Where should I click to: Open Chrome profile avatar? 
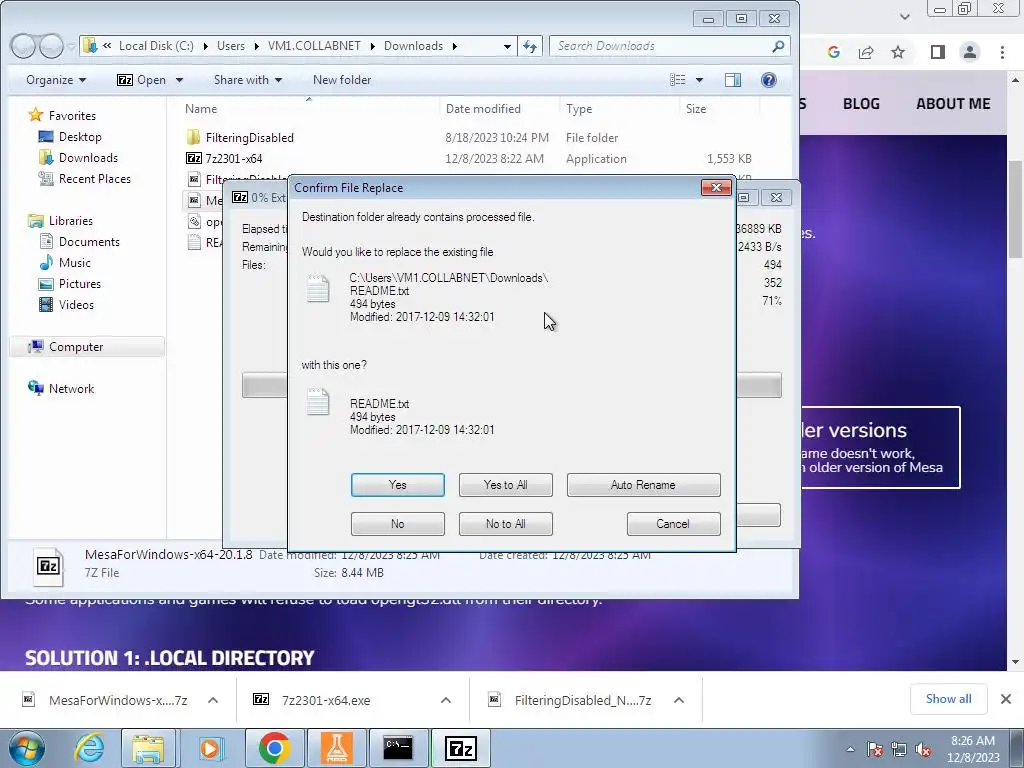tap(970, 52)
